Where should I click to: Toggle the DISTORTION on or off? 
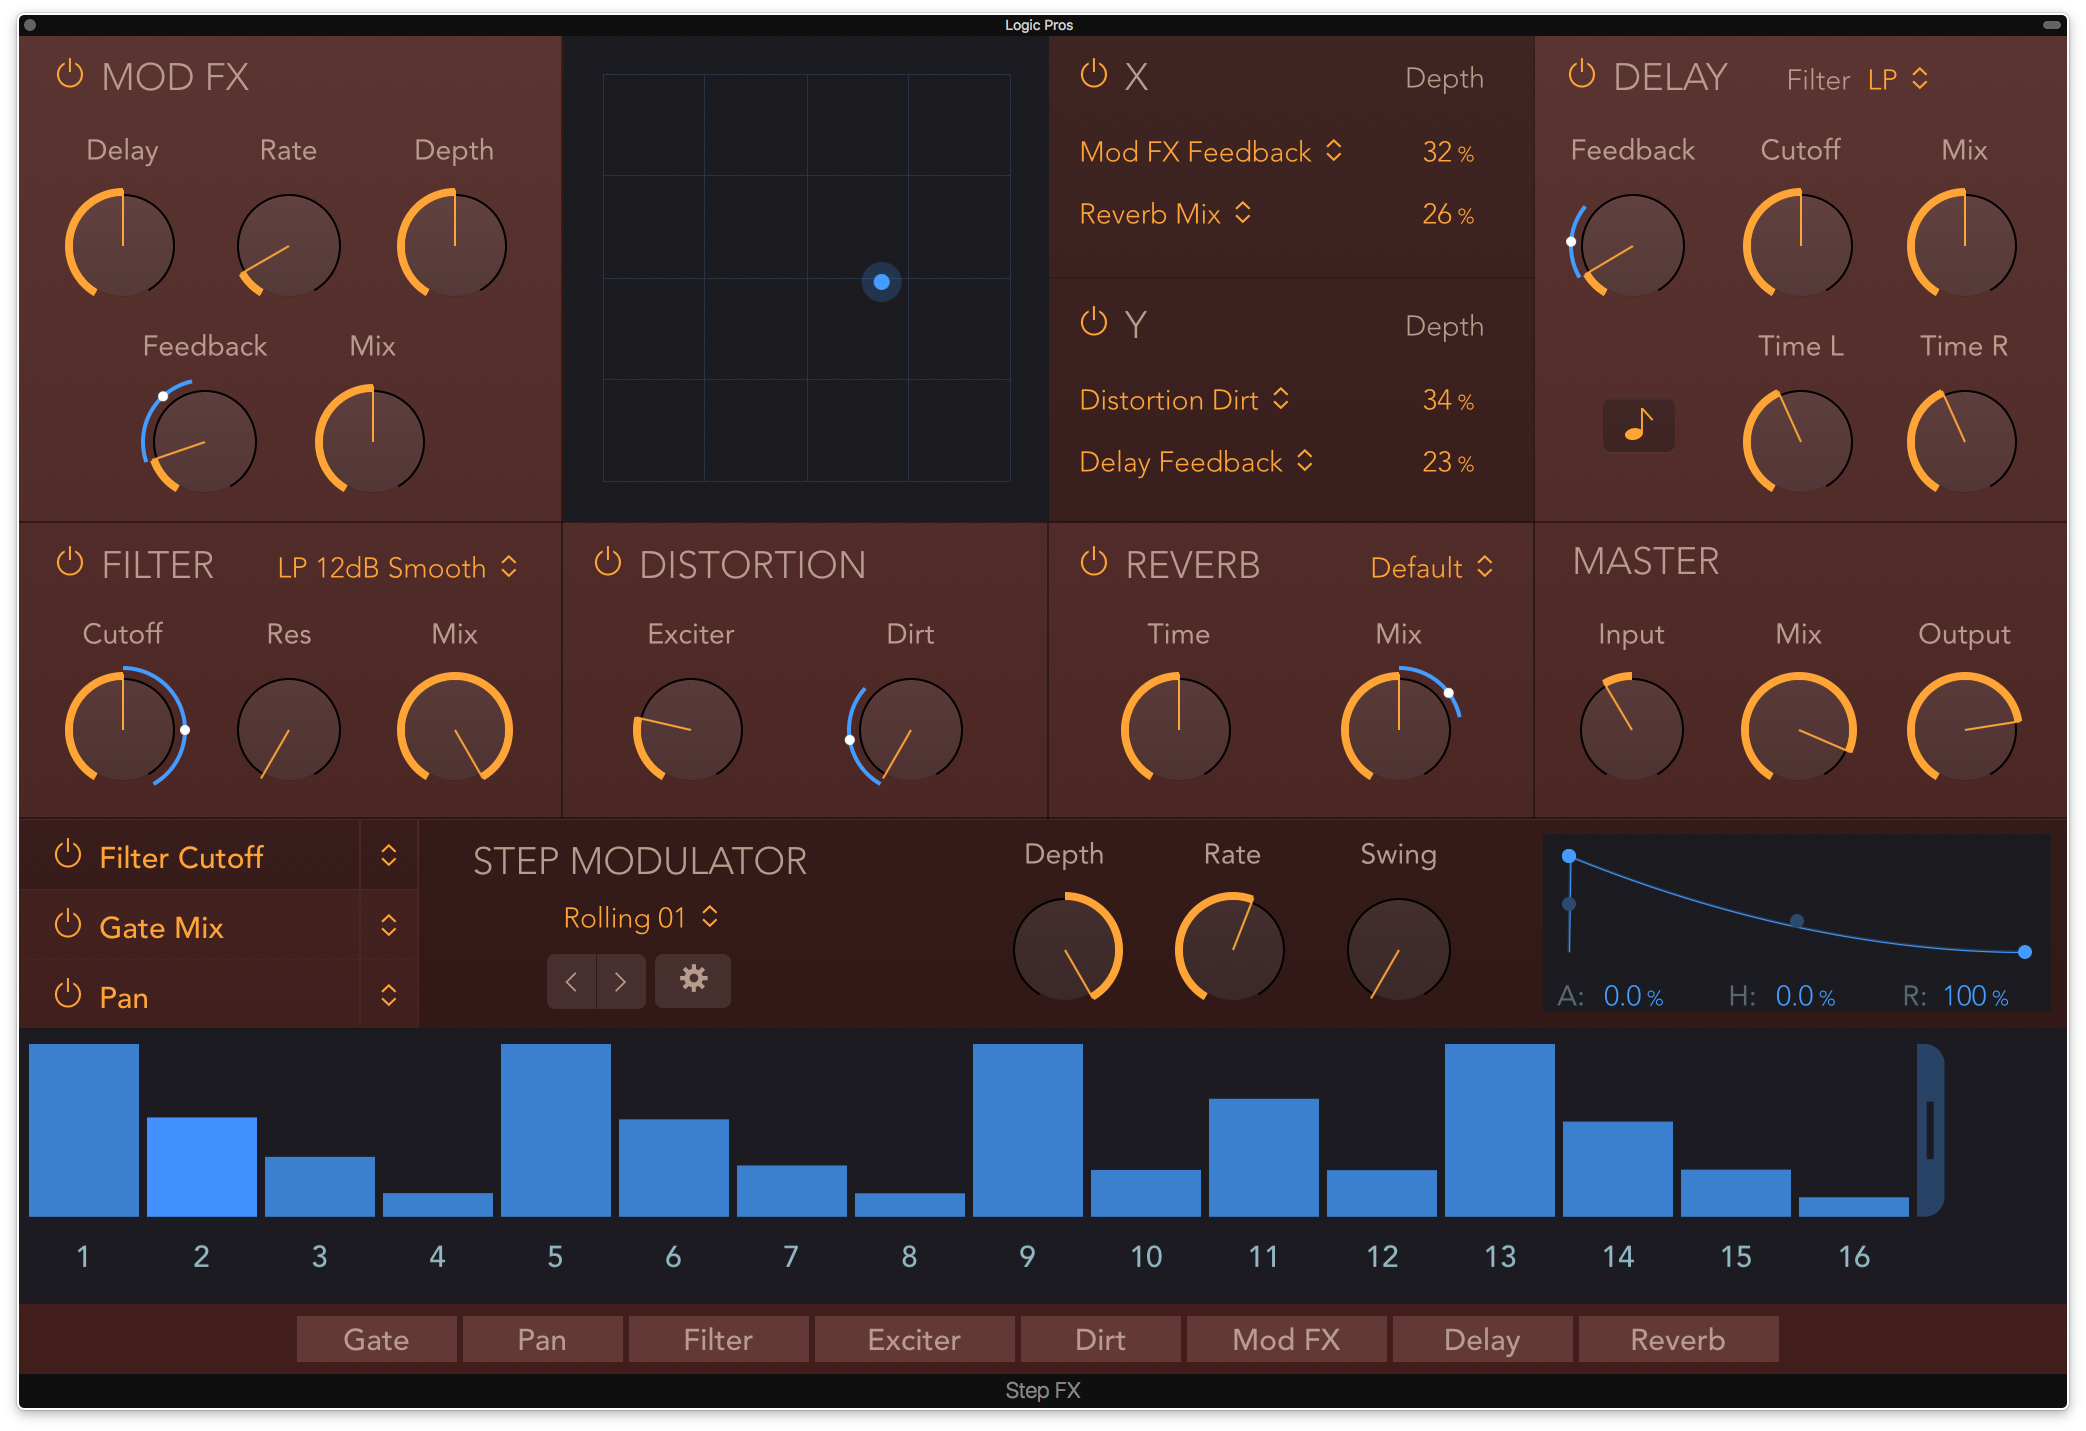pyautogui.click(x=607, y=563)
